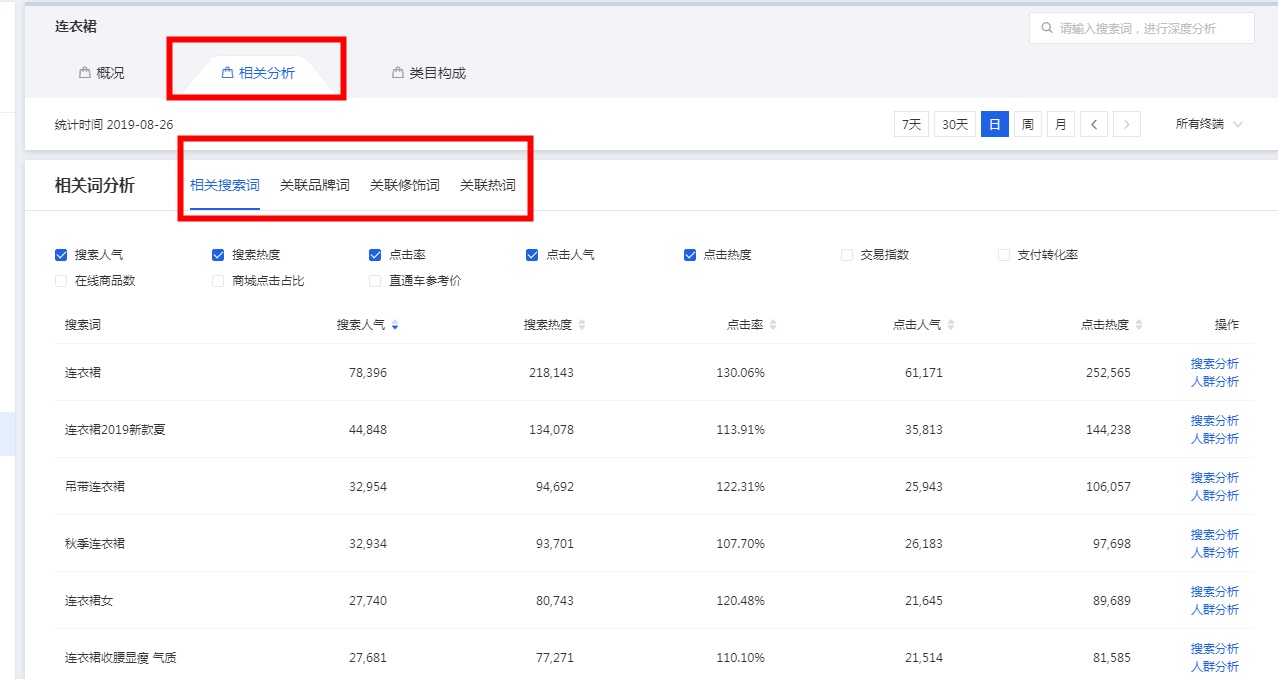Select the 30天 time range button
The width and height of the screenshot is (1278, 679).
955,125
